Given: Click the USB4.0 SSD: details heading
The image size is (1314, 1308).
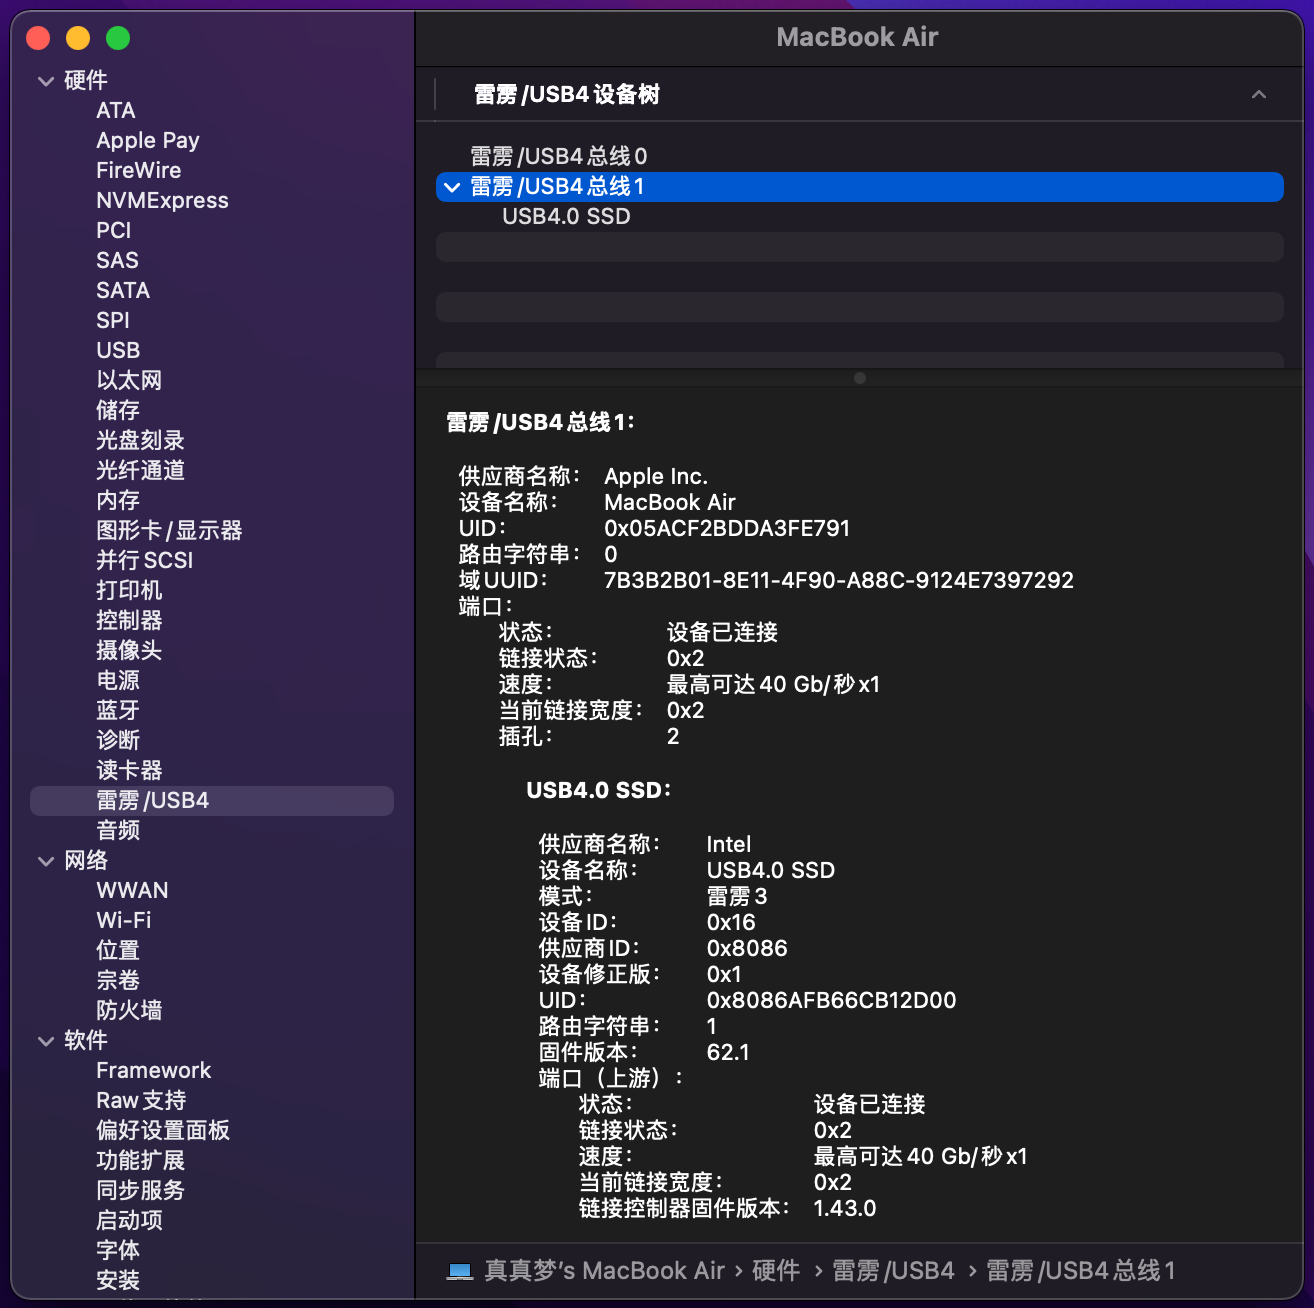Looking at the screenshot, I should coord(599,791).
